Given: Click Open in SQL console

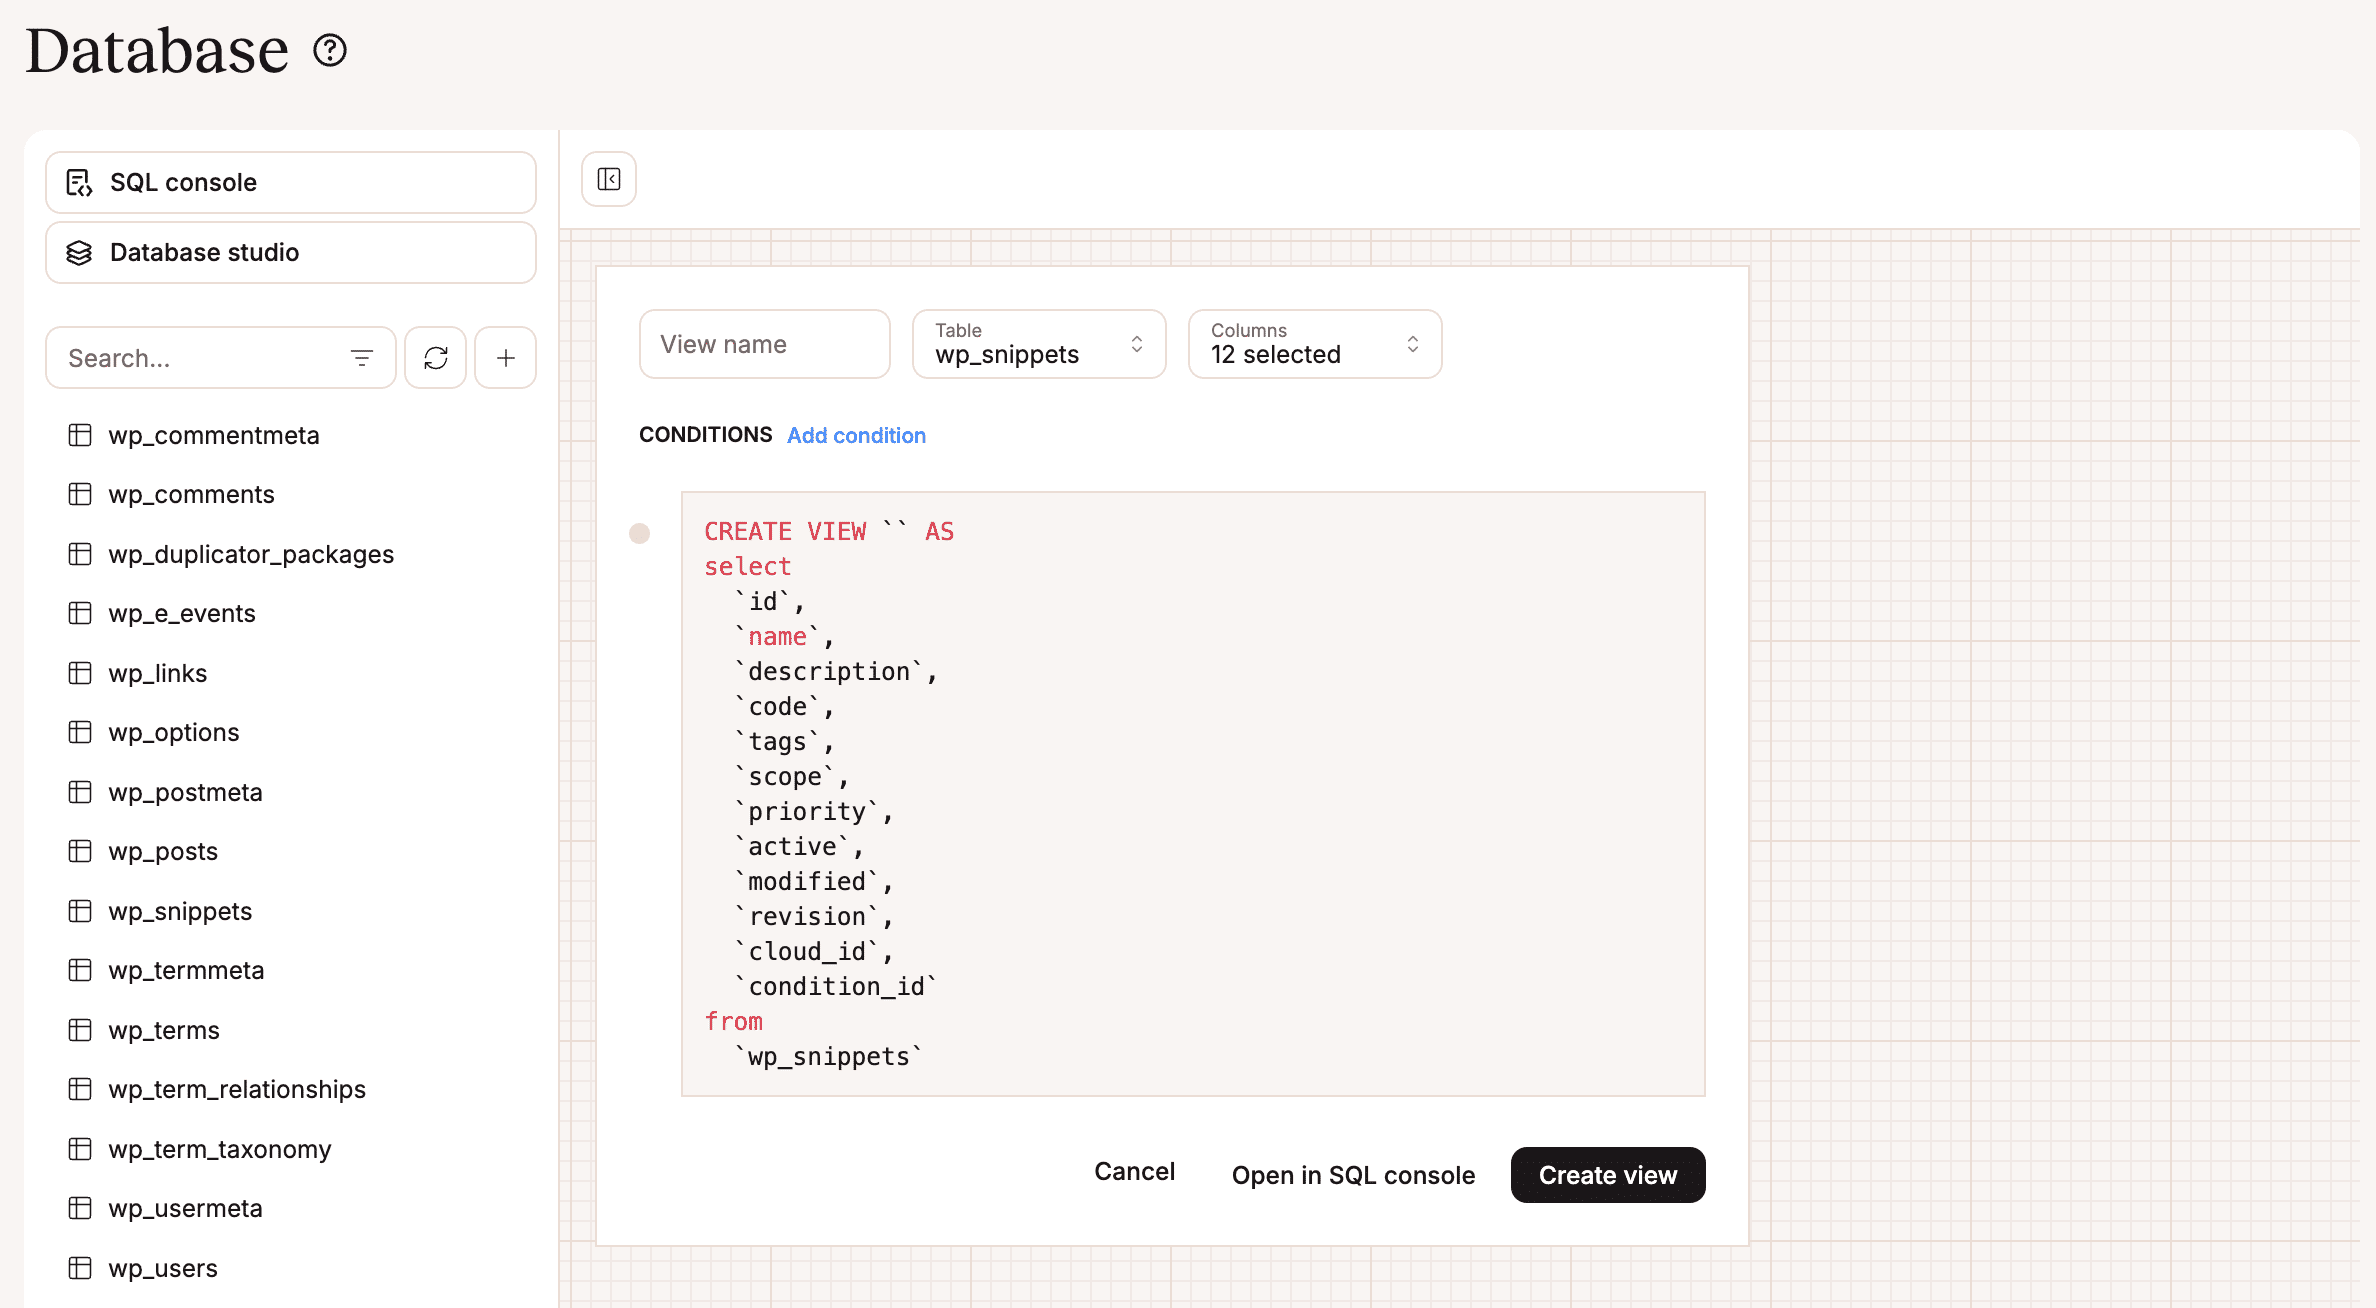Looking at the screenshot, I should click(x=1354, y=1175).
